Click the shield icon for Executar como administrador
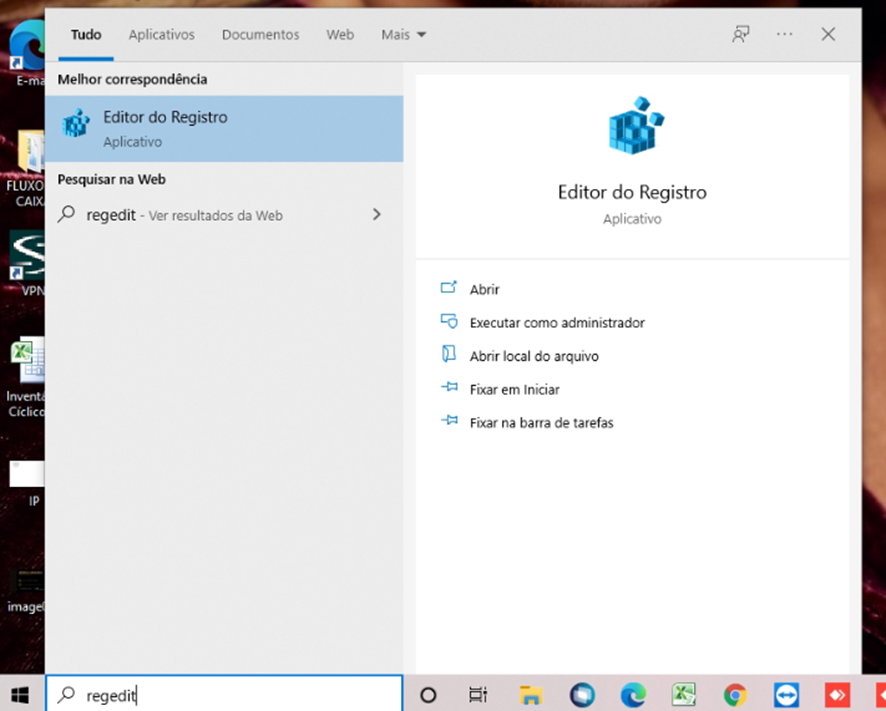Viewport: 886px width, 711px height. click(449, 322)
